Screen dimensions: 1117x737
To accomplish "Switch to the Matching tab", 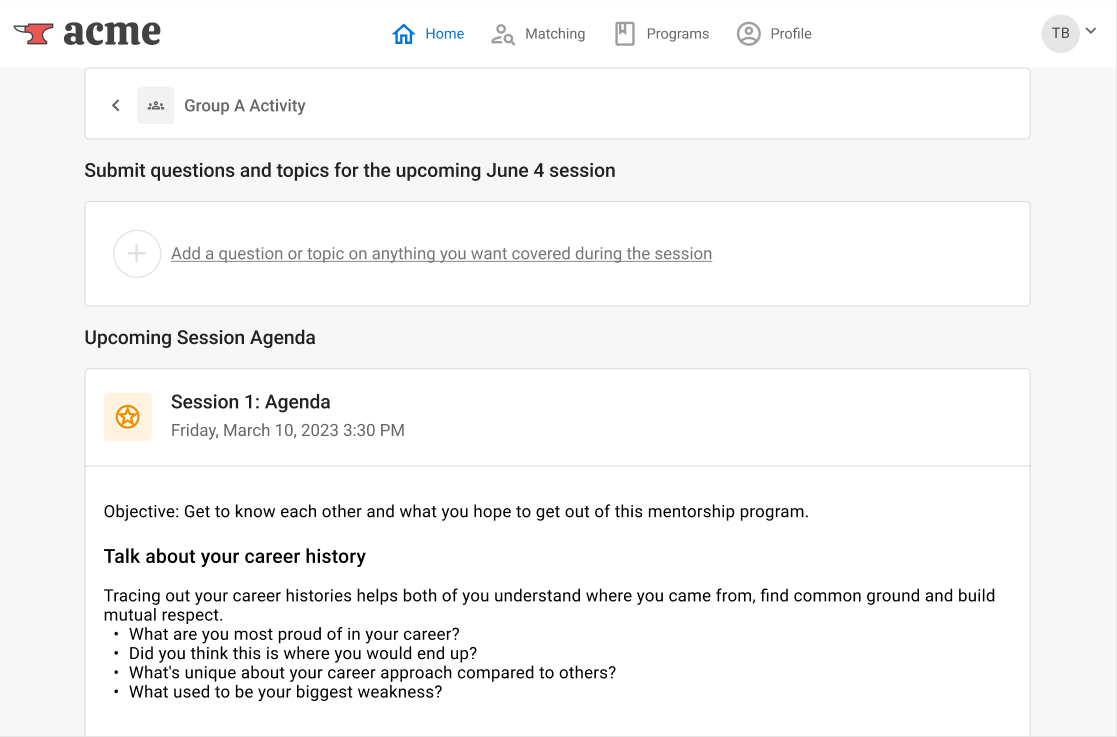I will coord(538,33).
